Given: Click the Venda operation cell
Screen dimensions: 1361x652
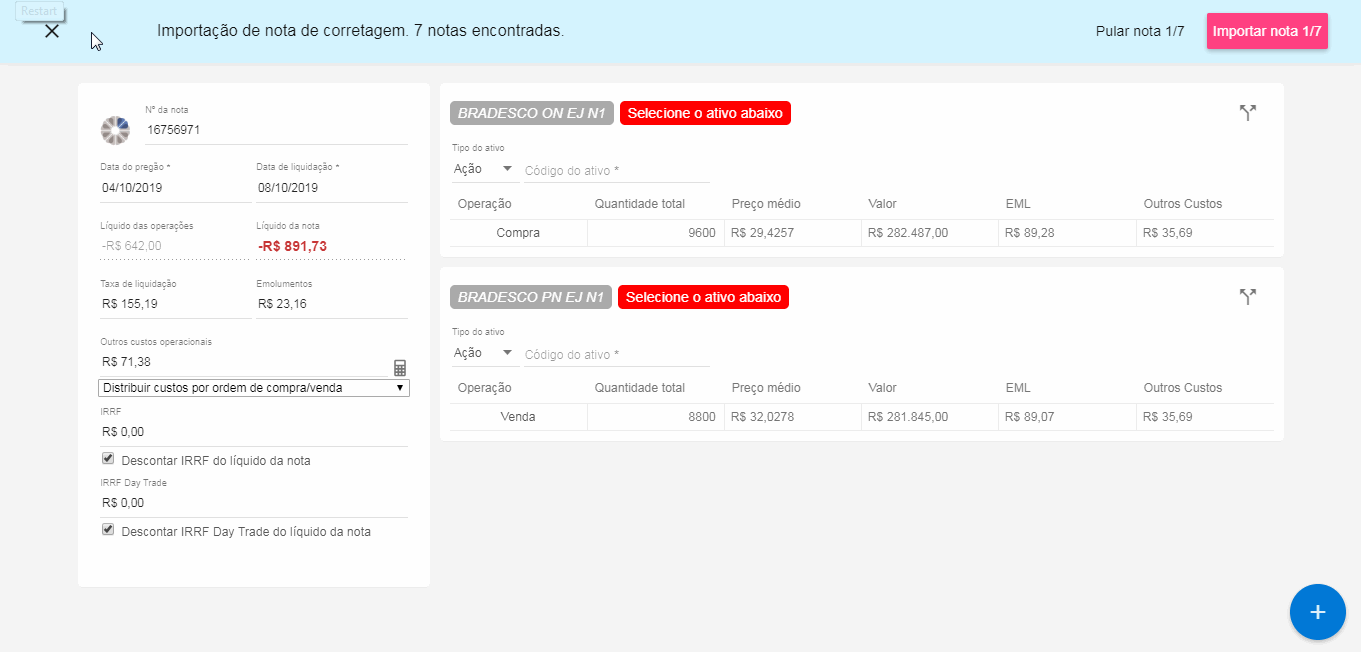Looking at the screenshot, I should pos(518,417).
